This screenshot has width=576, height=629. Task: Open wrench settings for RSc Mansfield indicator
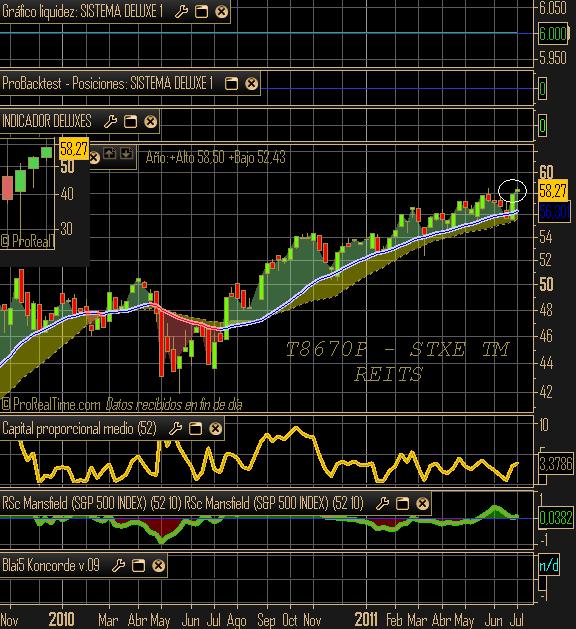point(382,503)
